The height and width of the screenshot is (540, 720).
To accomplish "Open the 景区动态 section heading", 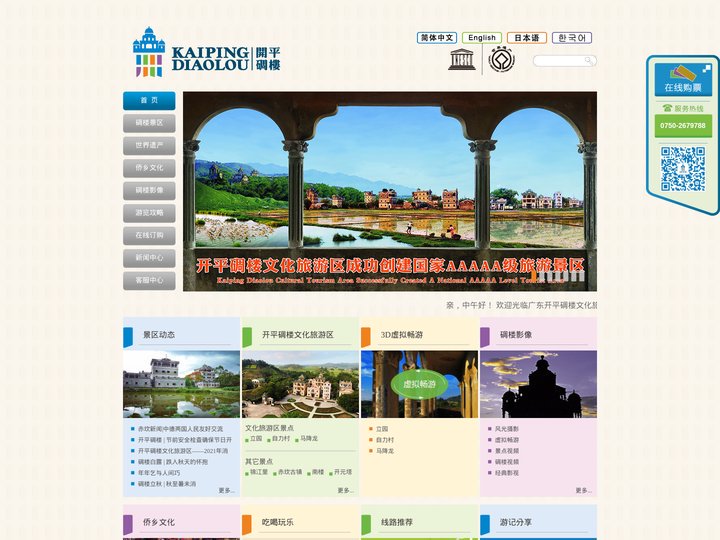I will (159, 335).
